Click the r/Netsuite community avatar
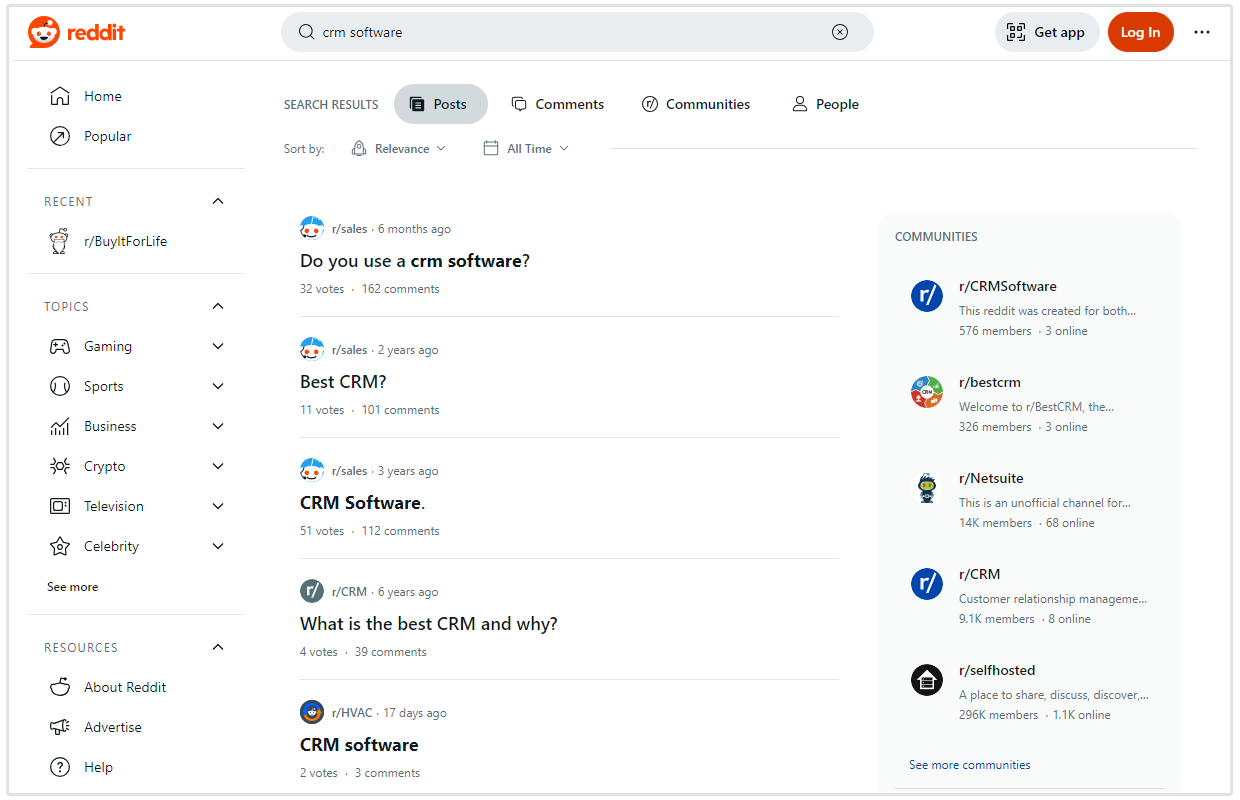Screen dimensions: 1240x800 (927, 488)
